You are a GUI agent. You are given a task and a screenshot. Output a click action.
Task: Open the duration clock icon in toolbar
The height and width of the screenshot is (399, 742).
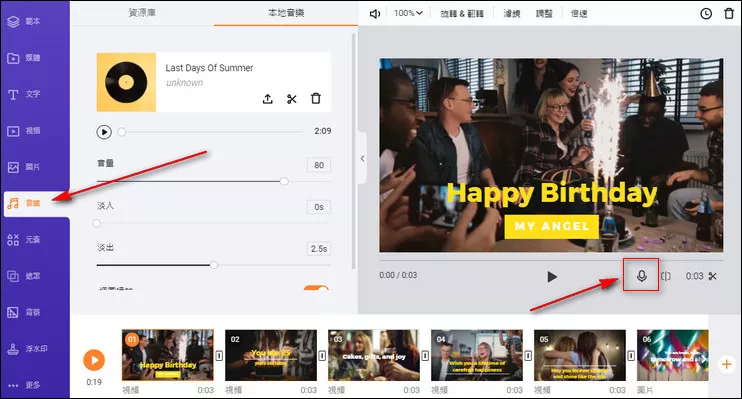(x=706, y=14)
